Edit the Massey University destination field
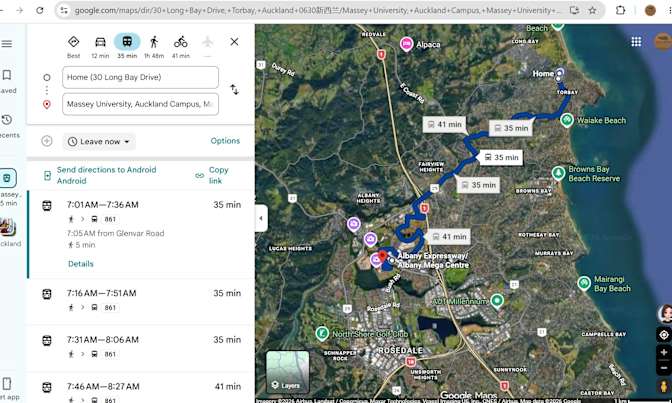The image size is (672, 403). click(140, 104)
